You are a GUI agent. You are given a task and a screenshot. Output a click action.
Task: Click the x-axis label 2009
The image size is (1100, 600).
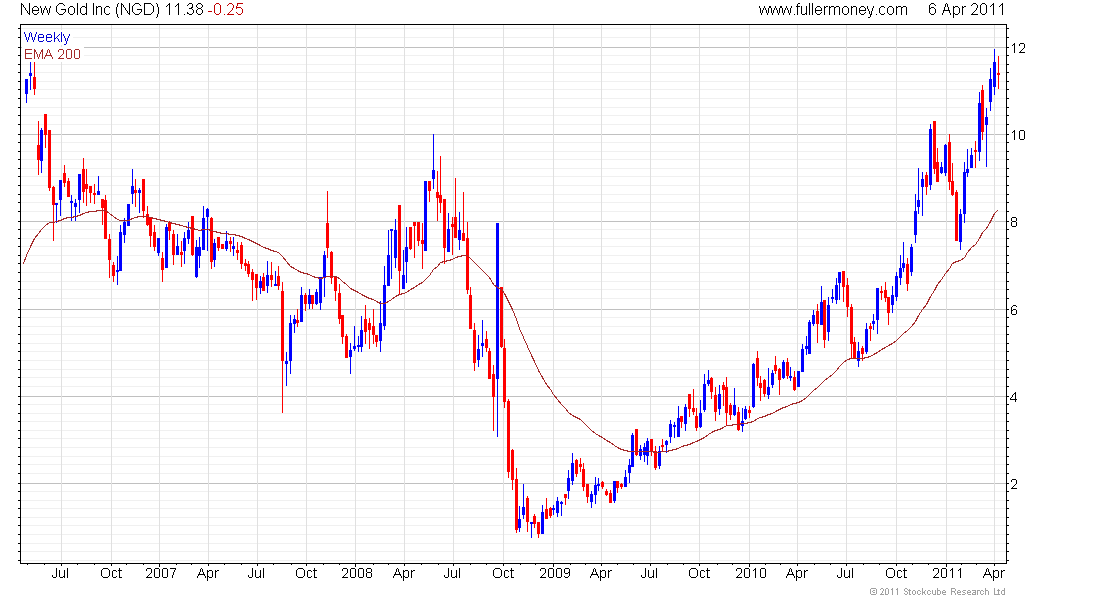[x=555, y=573]
